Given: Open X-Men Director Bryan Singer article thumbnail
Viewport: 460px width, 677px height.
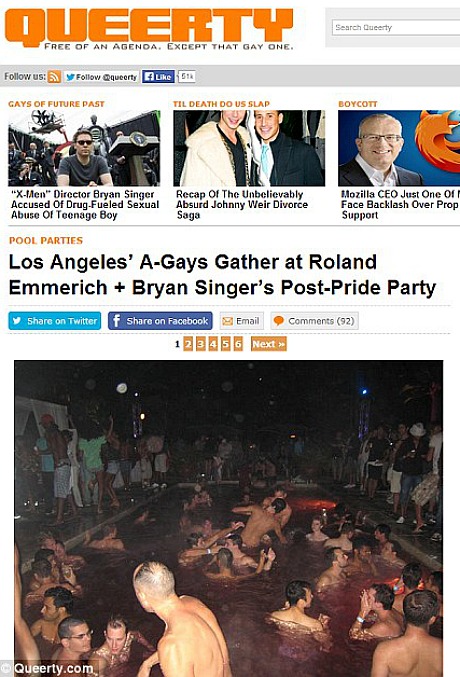Looking at the screenshot, I should (x=84, y=148).
